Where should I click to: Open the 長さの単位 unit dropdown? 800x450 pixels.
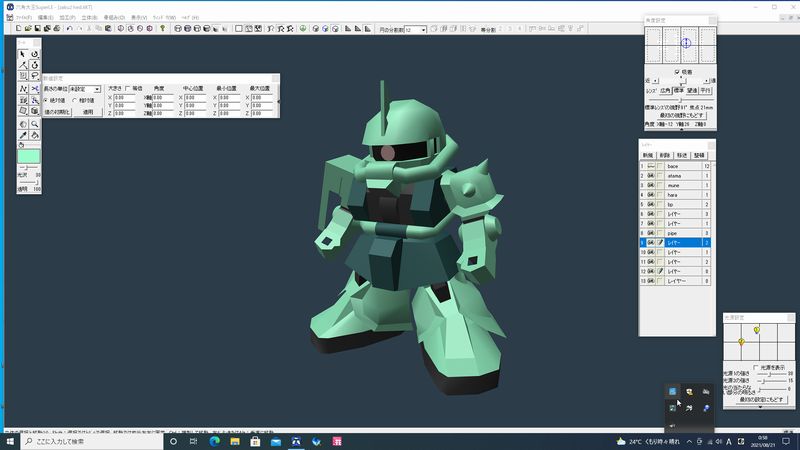(97, 89)
